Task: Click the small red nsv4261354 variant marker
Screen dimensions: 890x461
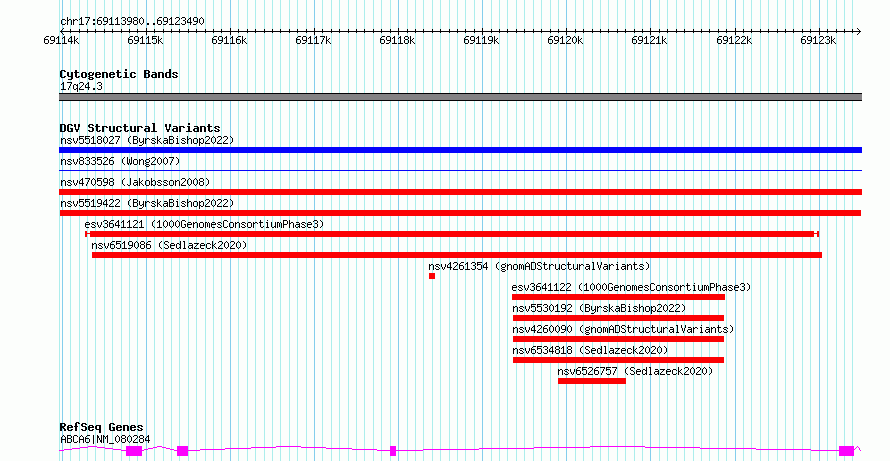Action: (432, 276)
